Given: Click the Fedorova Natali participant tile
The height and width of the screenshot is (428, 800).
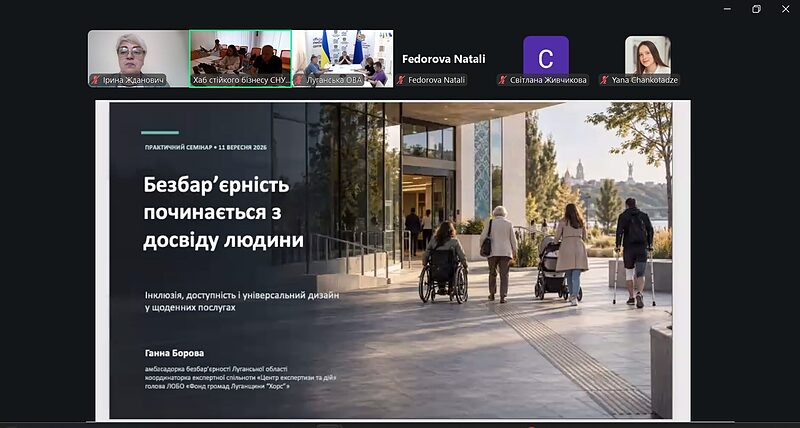Looking at the screenshot, I should pyautogui.click(x=444, y=59).
